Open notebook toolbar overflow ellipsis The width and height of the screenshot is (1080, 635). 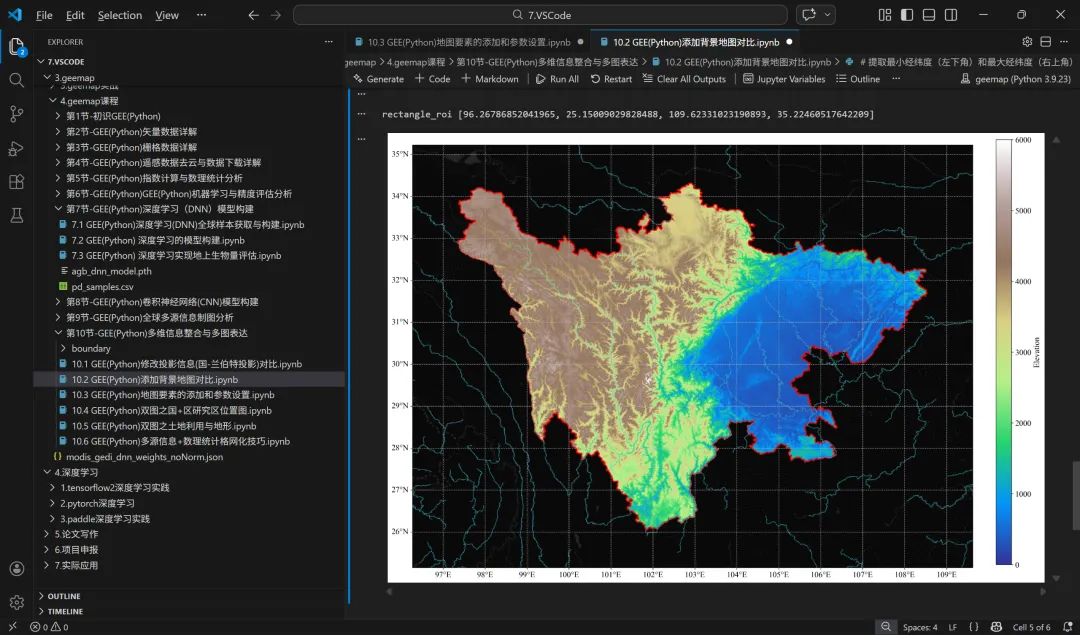(x=896, y=79)
